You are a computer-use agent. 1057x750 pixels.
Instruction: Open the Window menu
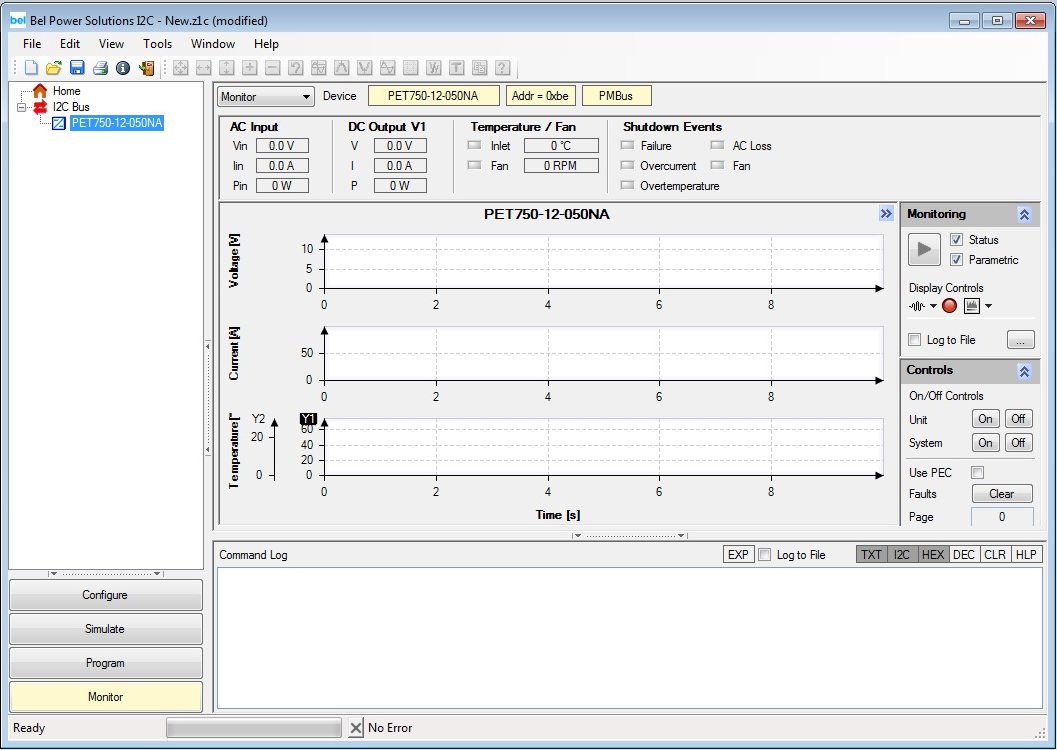point(213,44)
